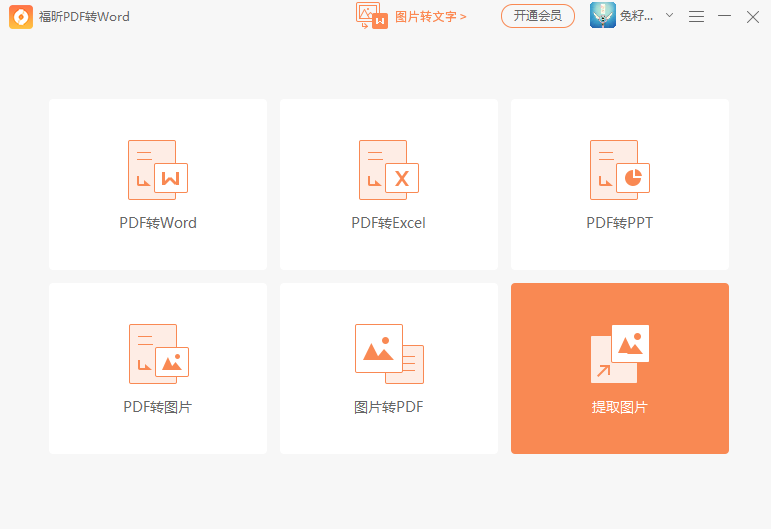Click the PDF转PPT text label

(619, 223)
